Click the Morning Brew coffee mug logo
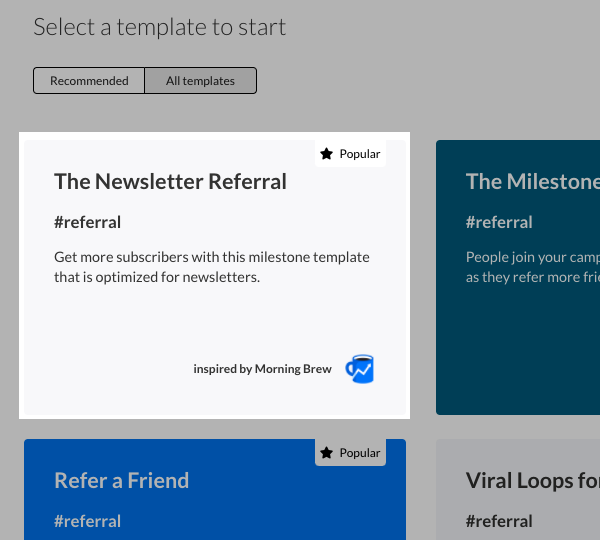The image size is (600, 540). coord(359,369)
